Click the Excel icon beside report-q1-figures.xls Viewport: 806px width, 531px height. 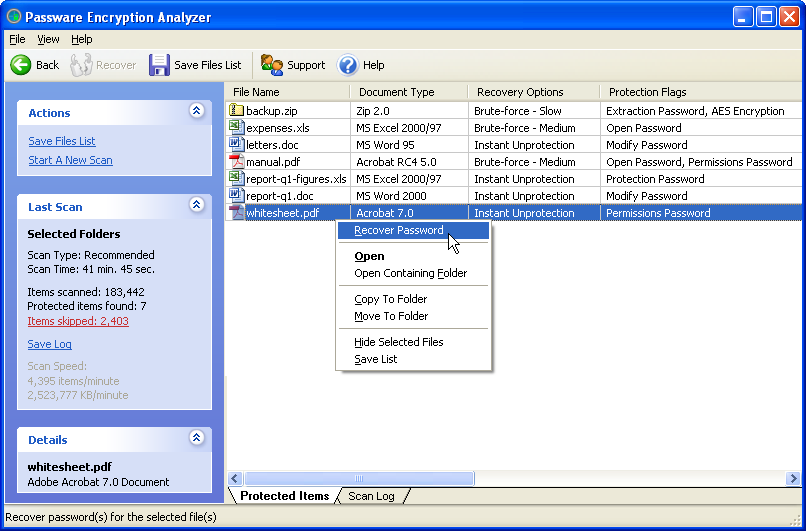(x=236, y=179)
